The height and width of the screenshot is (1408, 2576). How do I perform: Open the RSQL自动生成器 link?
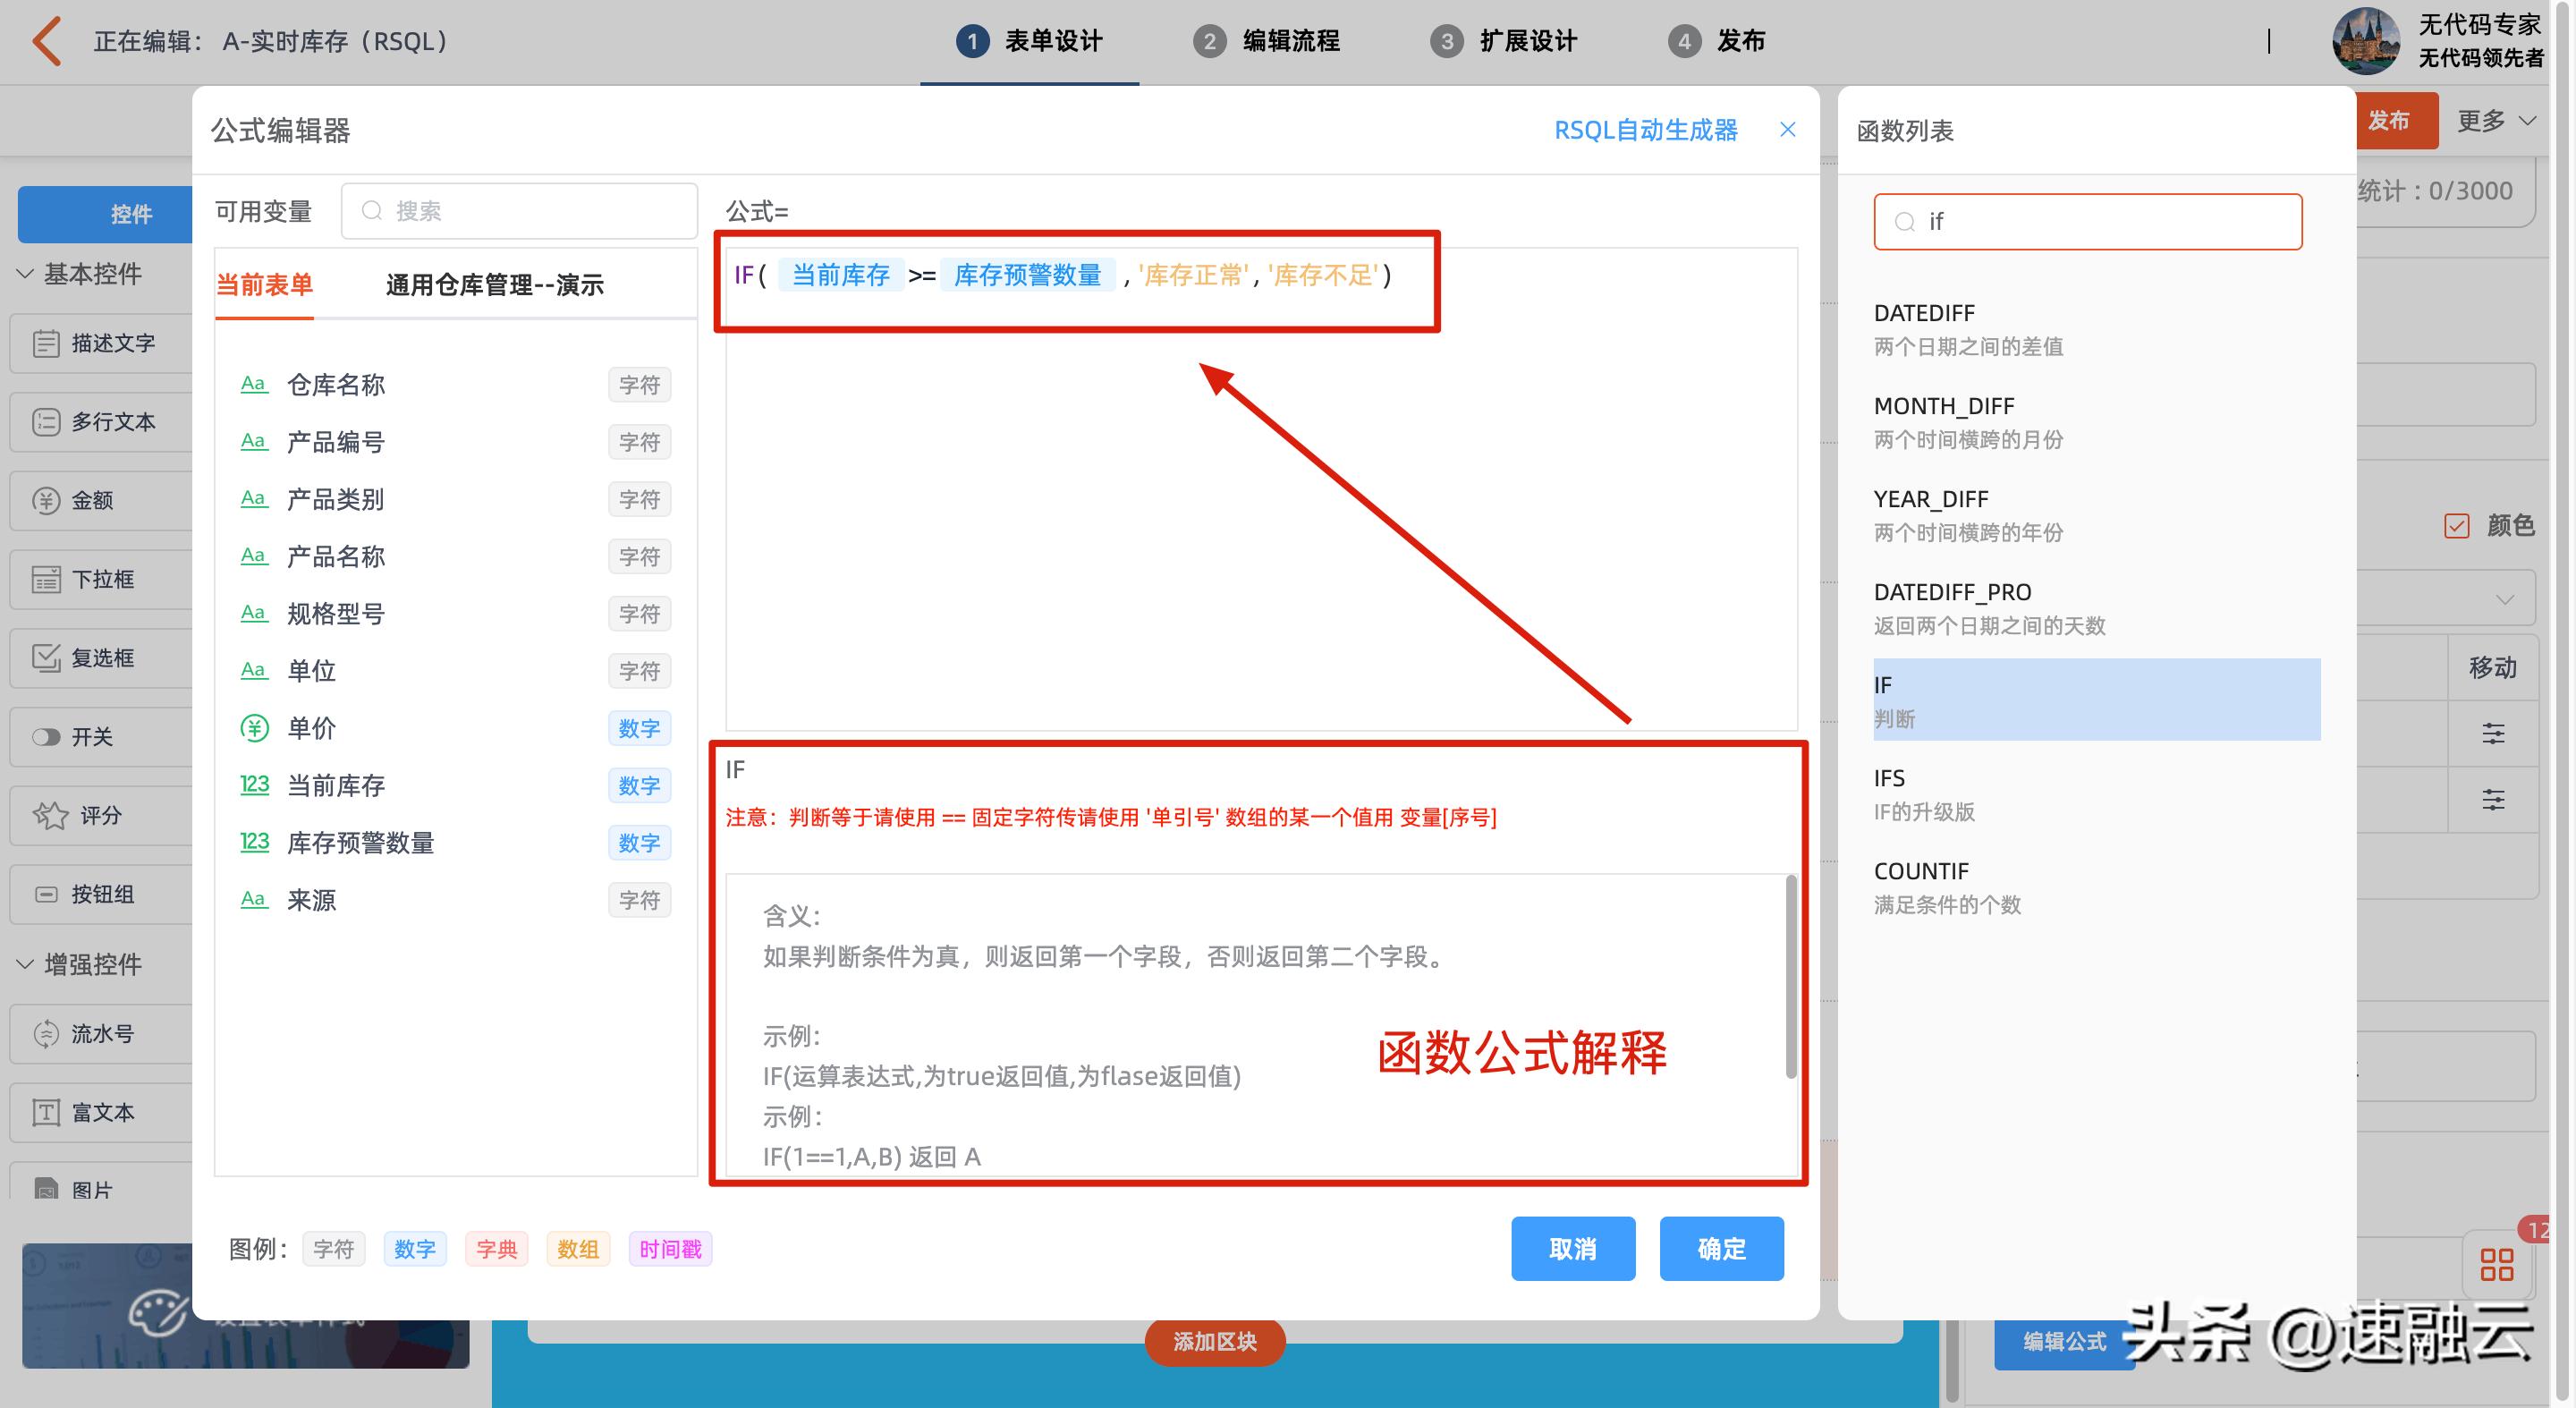tap(1645, 130)
